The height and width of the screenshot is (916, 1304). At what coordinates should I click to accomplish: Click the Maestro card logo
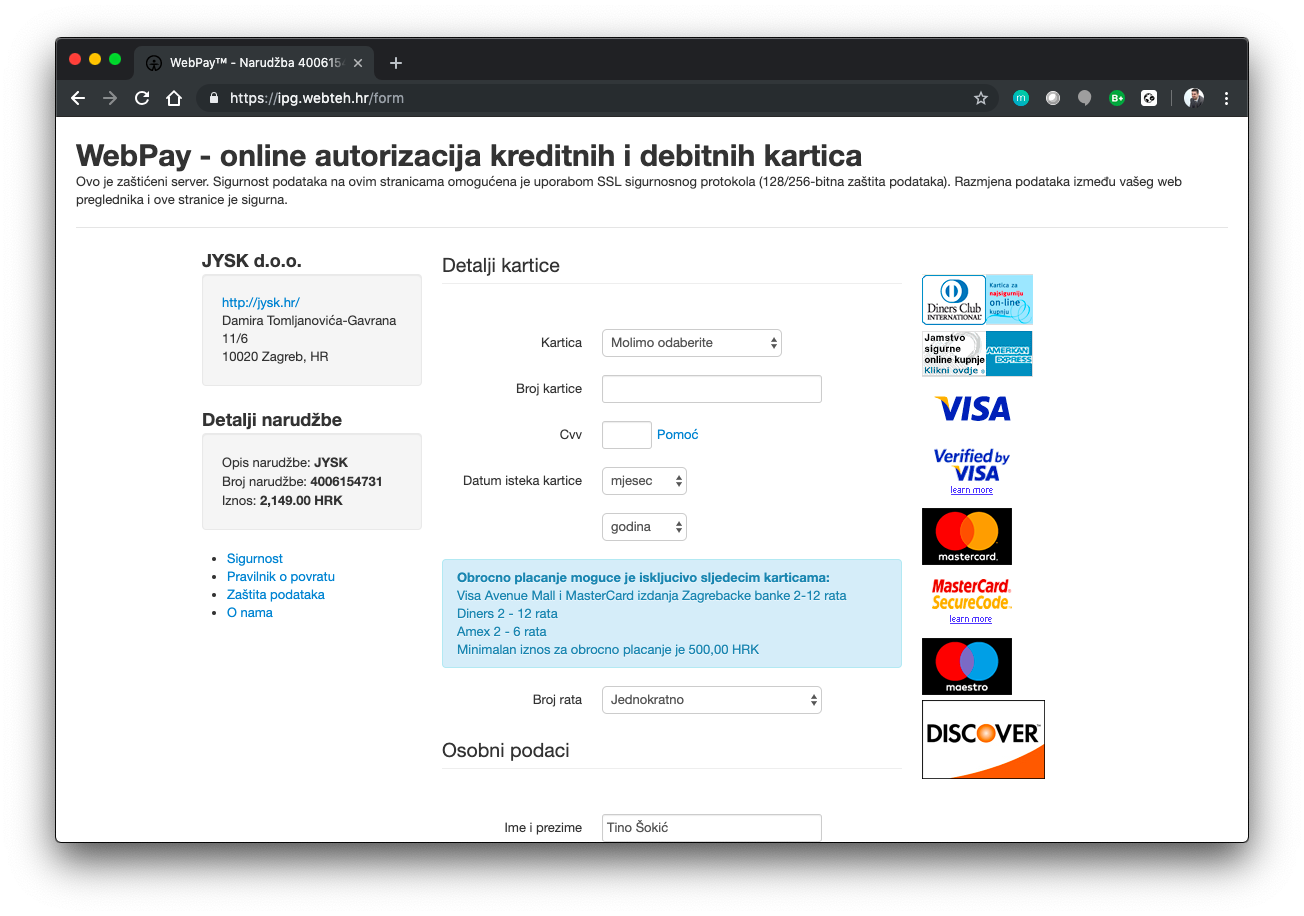point(966,666)
